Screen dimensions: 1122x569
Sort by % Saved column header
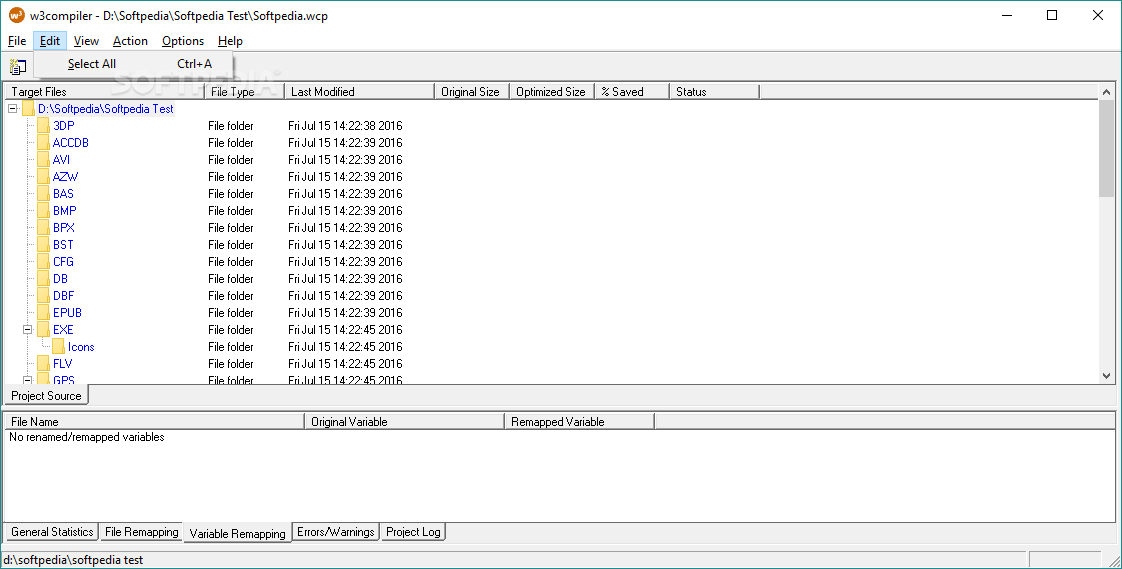pos(631,92)
